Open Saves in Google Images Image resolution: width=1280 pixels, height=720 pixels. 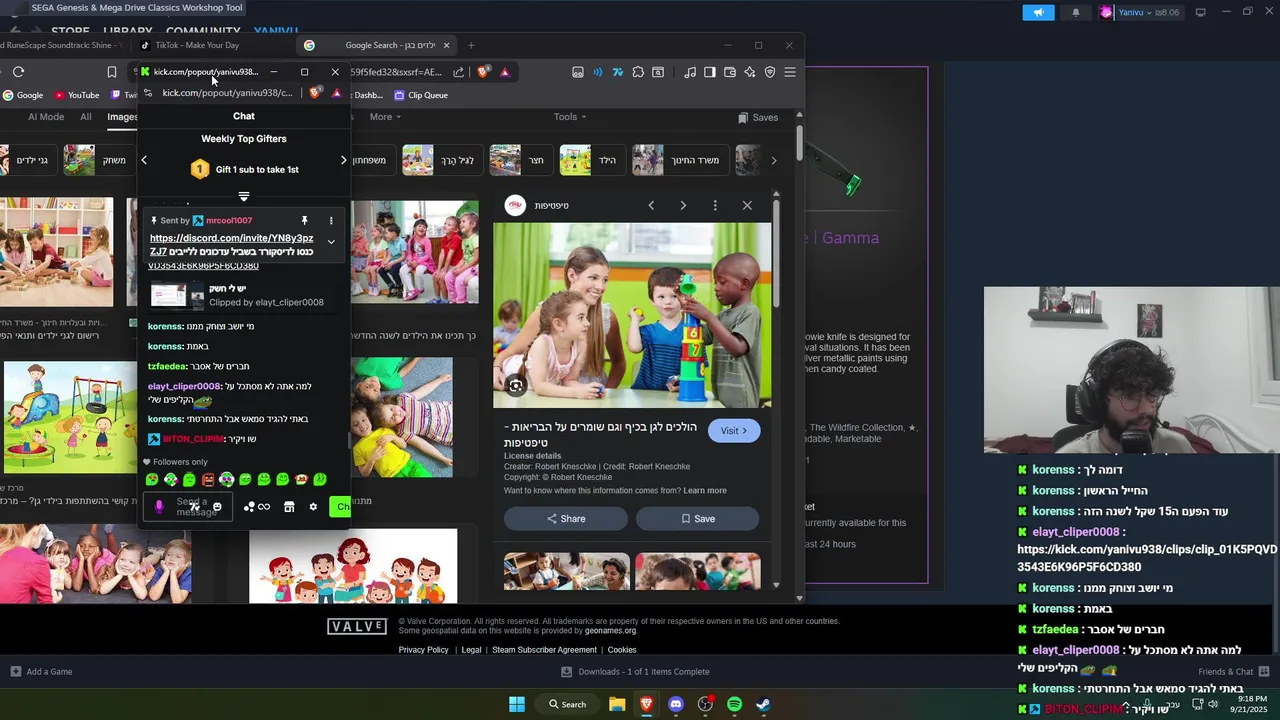[x=758, y=117]
